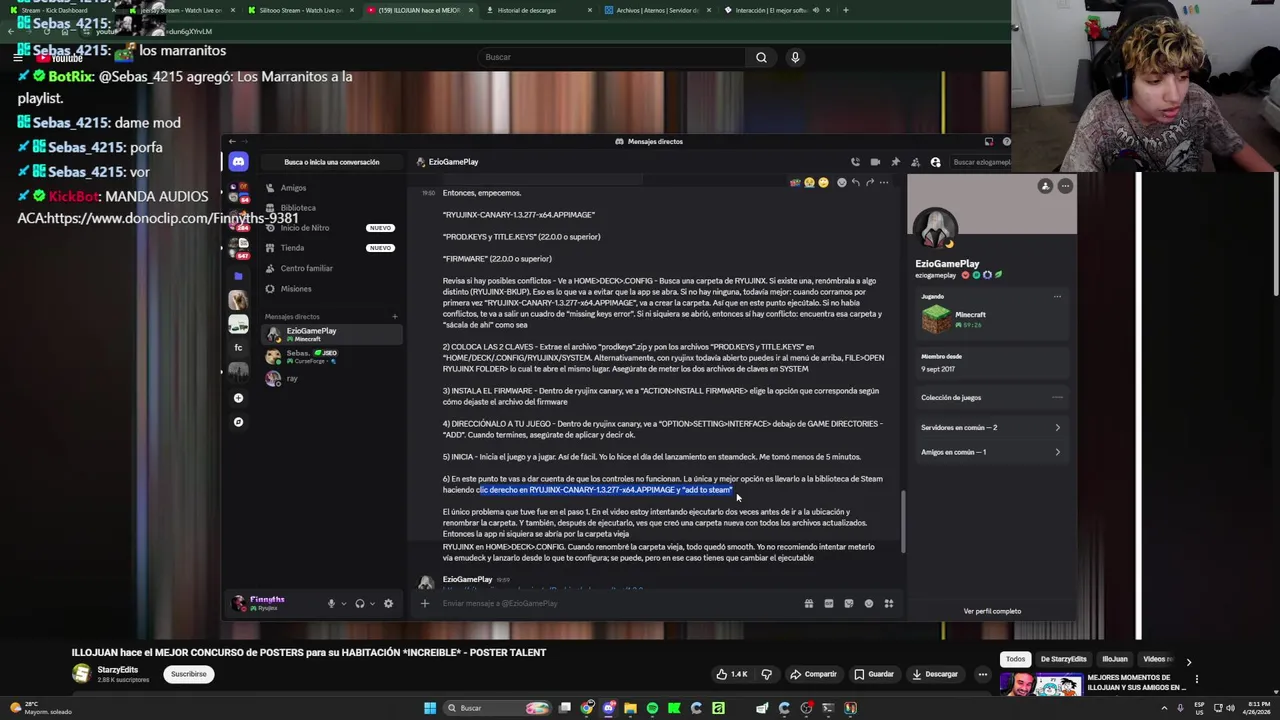Click YouTube voice search microphone
This screenshot has width=1280, height=720.
[x=795, y=57]
